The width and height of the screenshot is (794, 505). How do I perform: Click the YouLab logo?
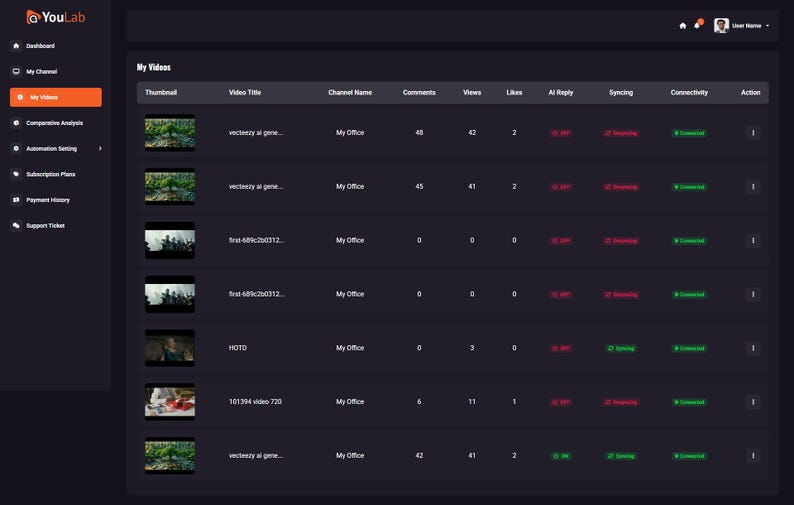(x=56, y=17)
